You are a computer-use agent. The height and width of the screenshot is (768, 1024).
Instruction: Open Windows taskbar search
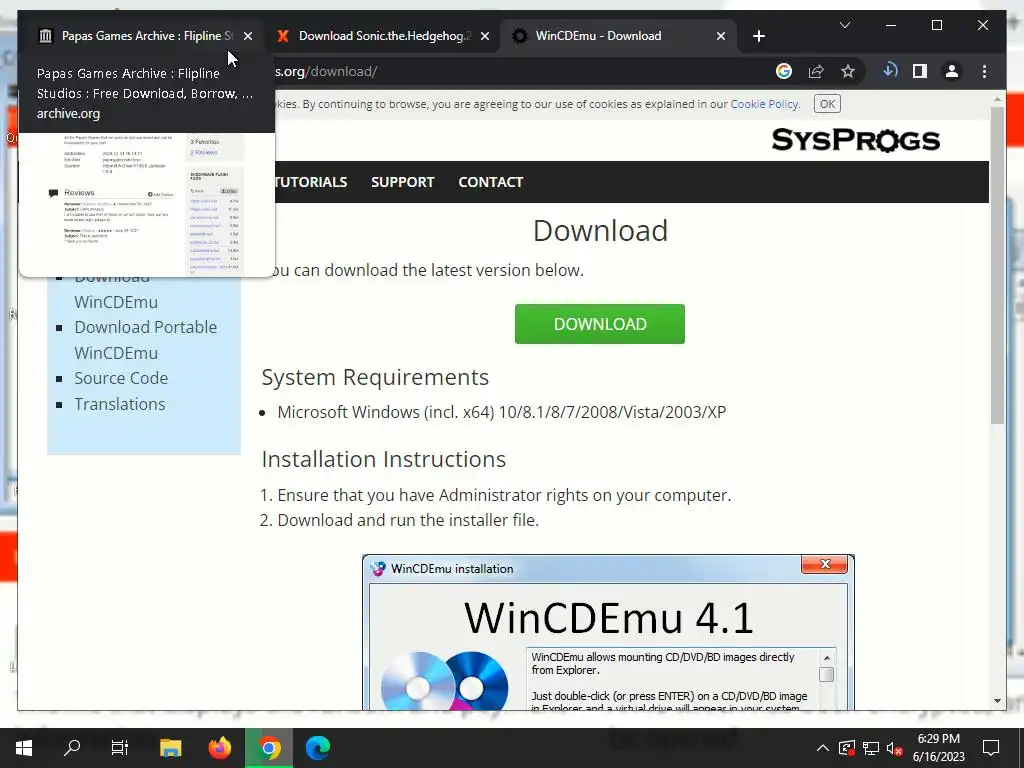(72, 748)
